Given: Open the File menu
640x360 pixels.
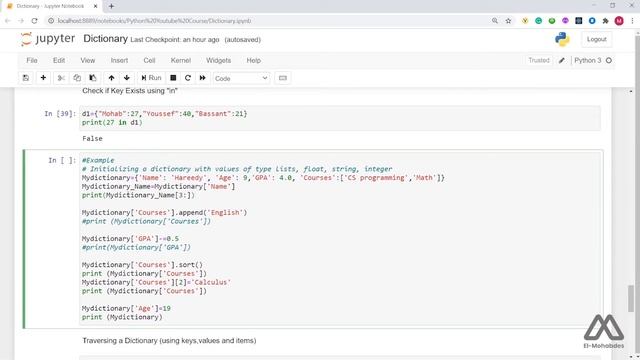Looking at the screenshot, I should (x=32, y=60).
